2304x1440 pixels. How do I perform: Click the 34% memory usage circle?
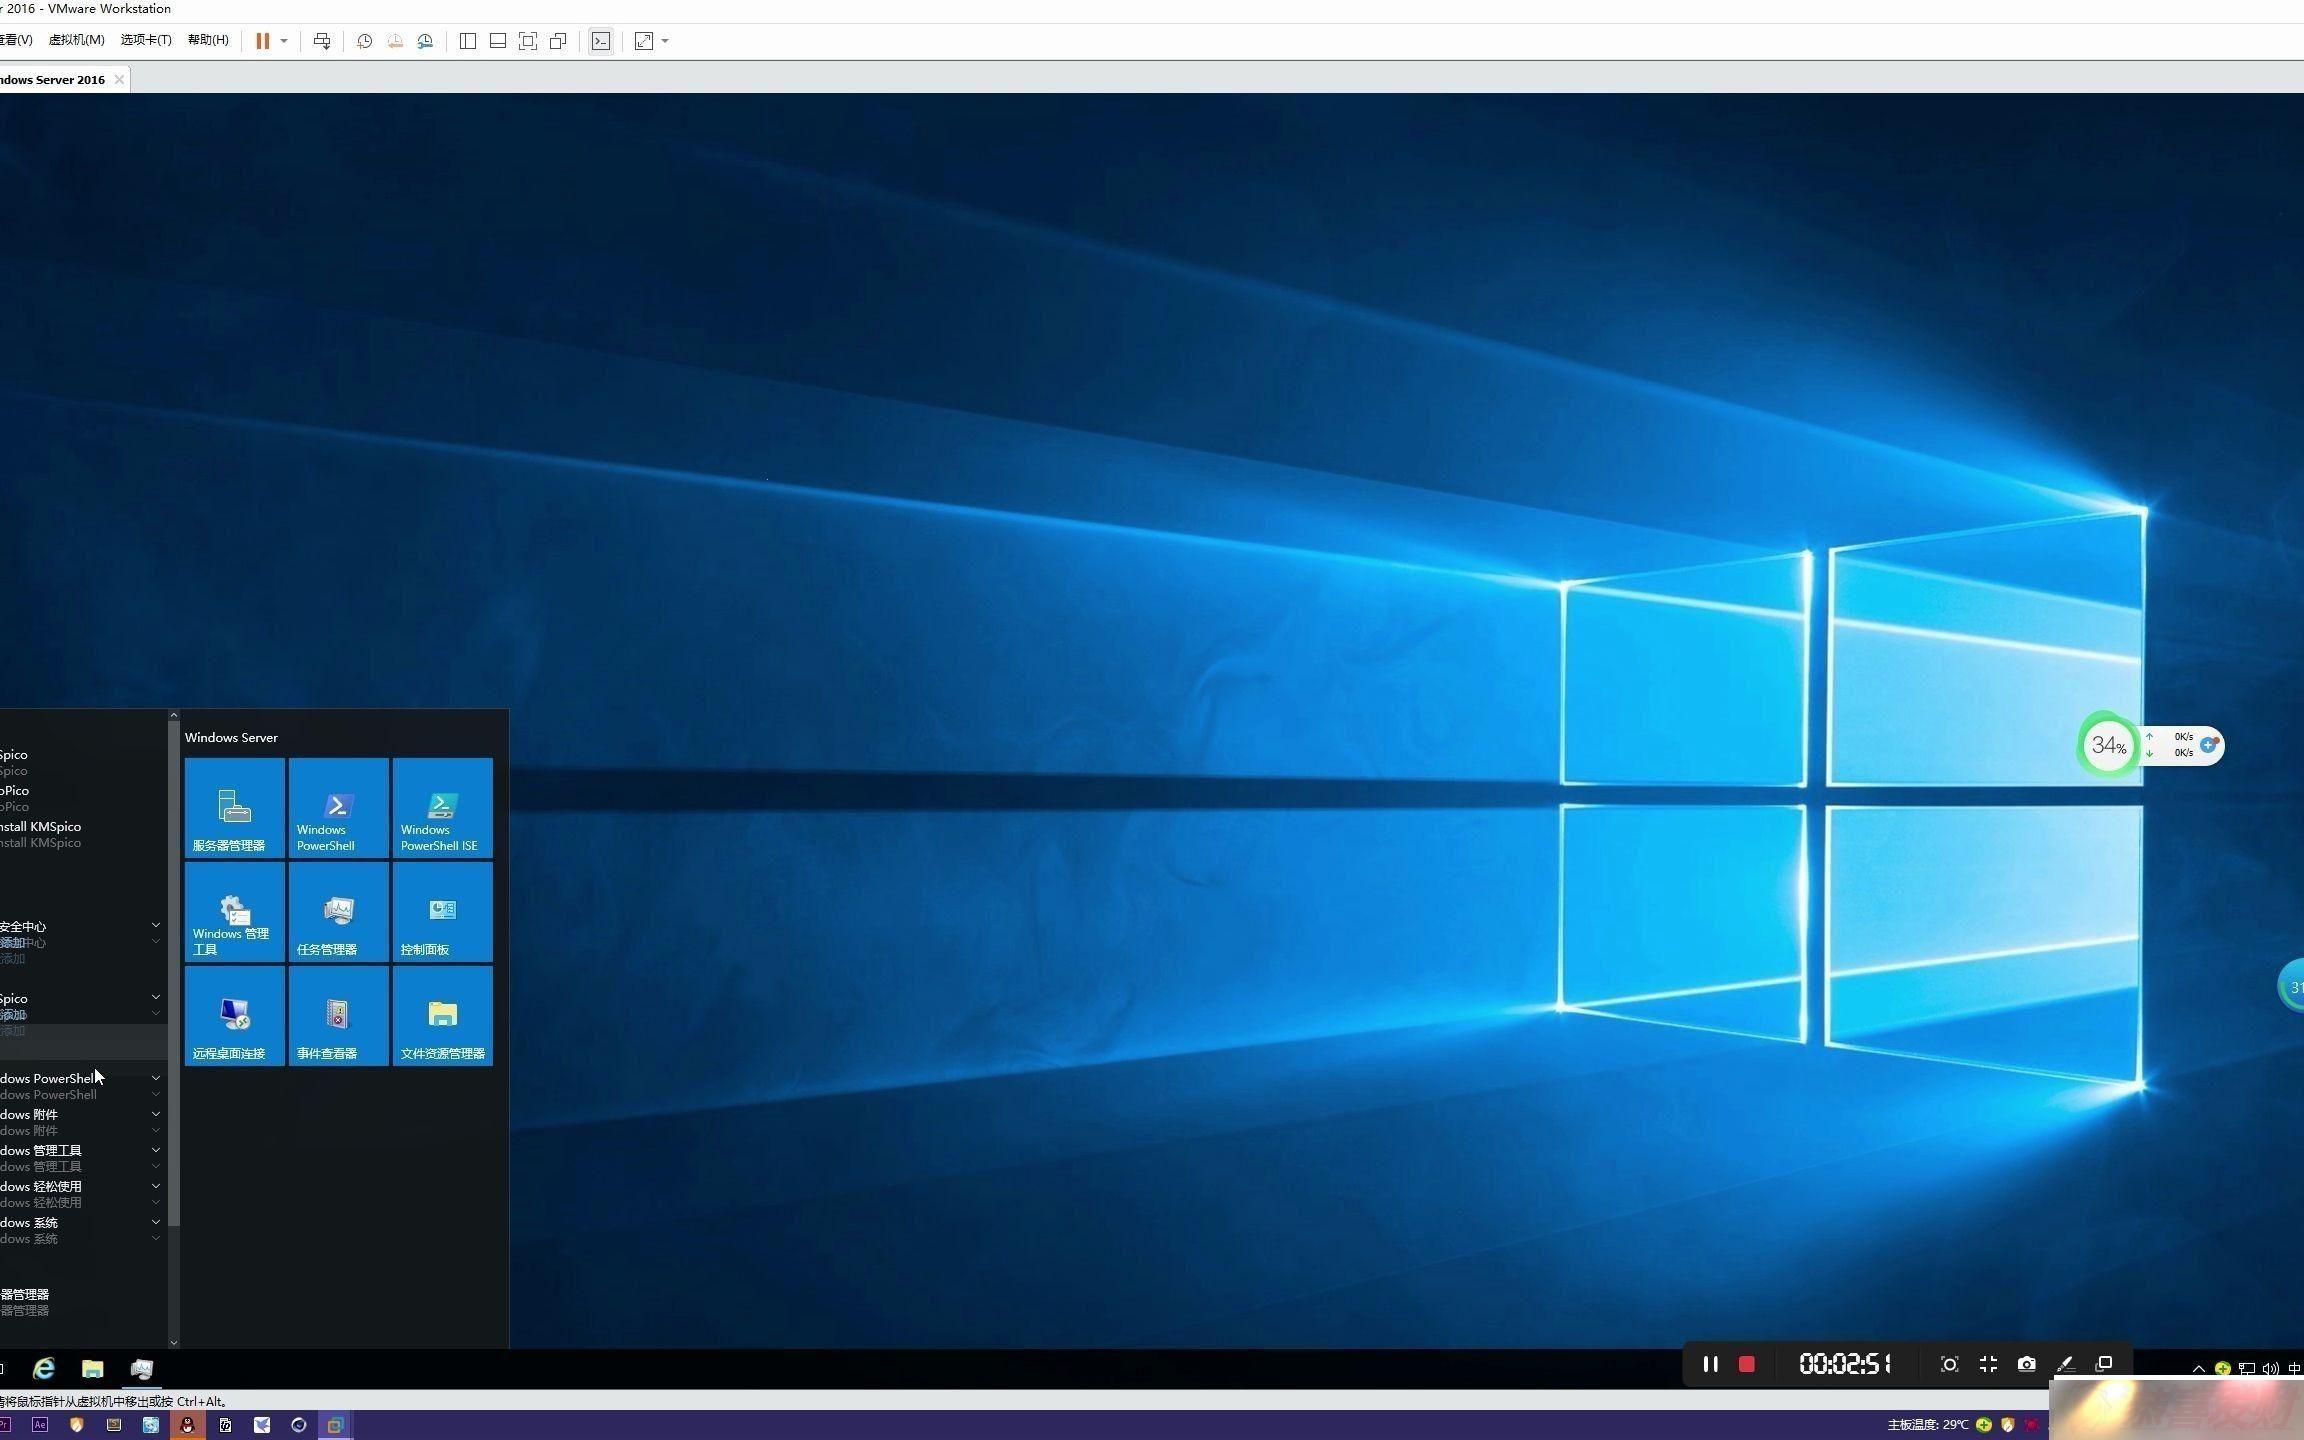click(2108, 746)
